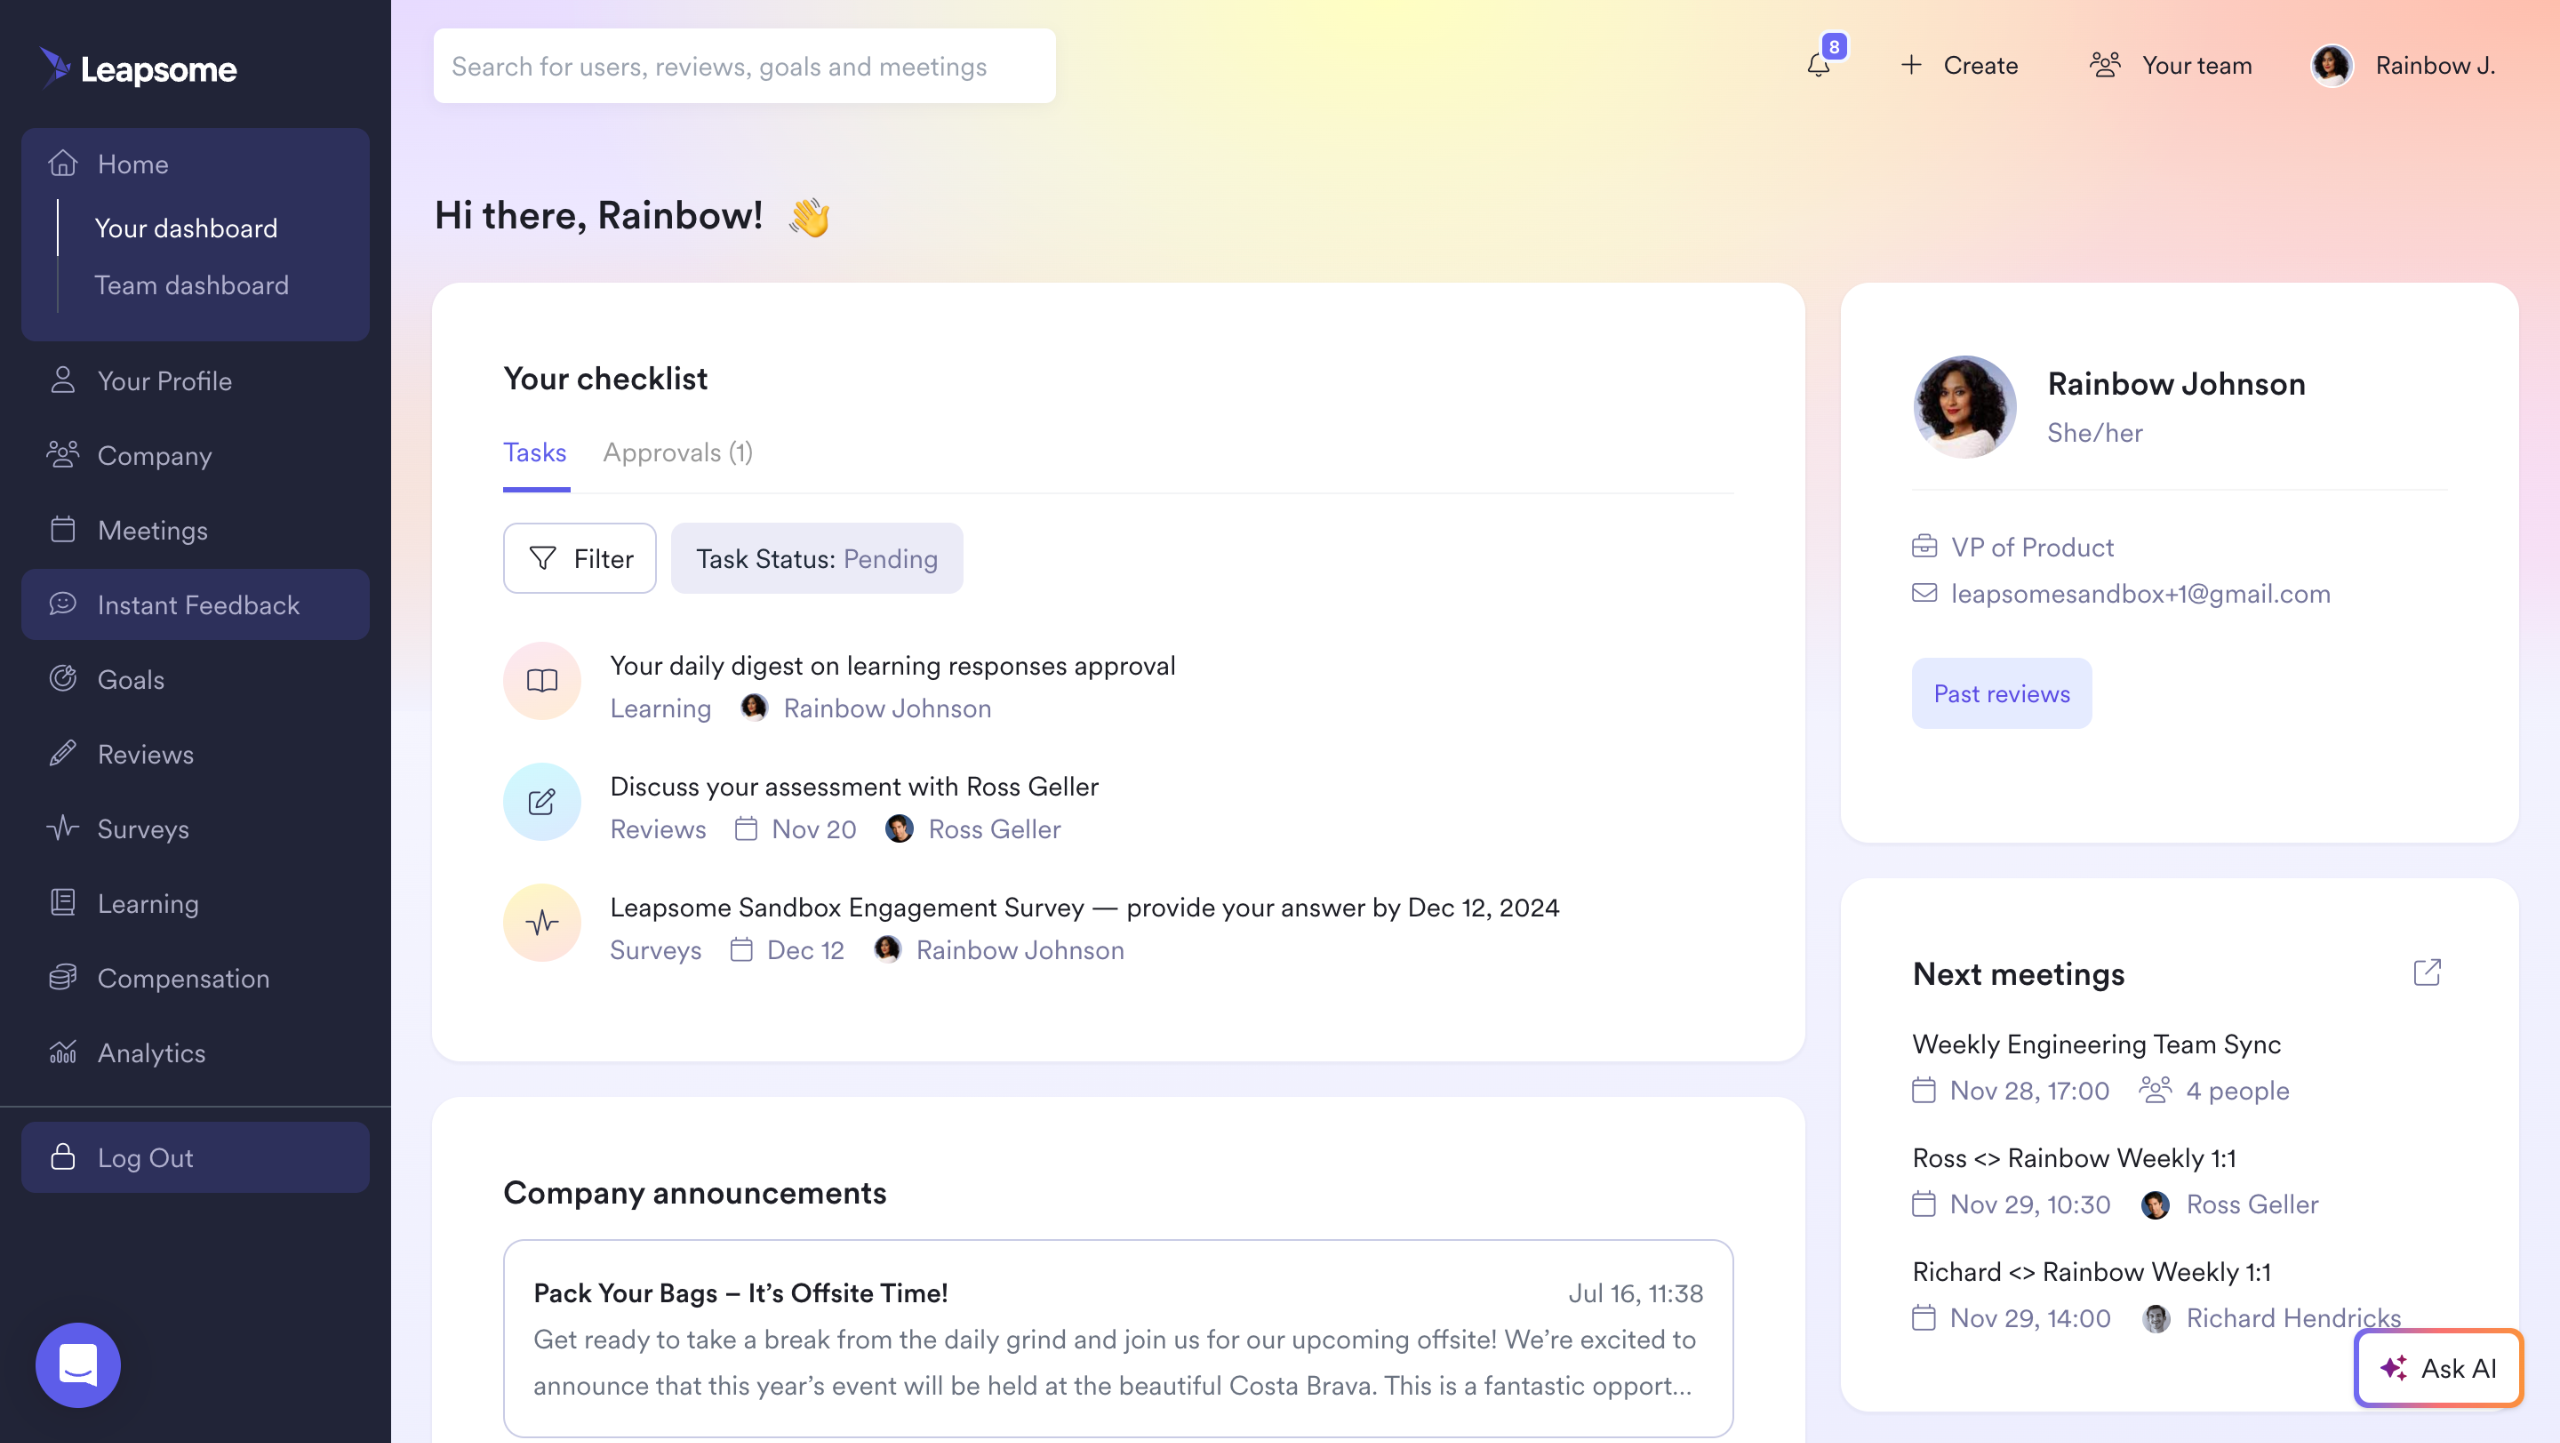Screen dimensions: 2560x1443
Task: Click the Leapsome logo
Action: (139, 68)
